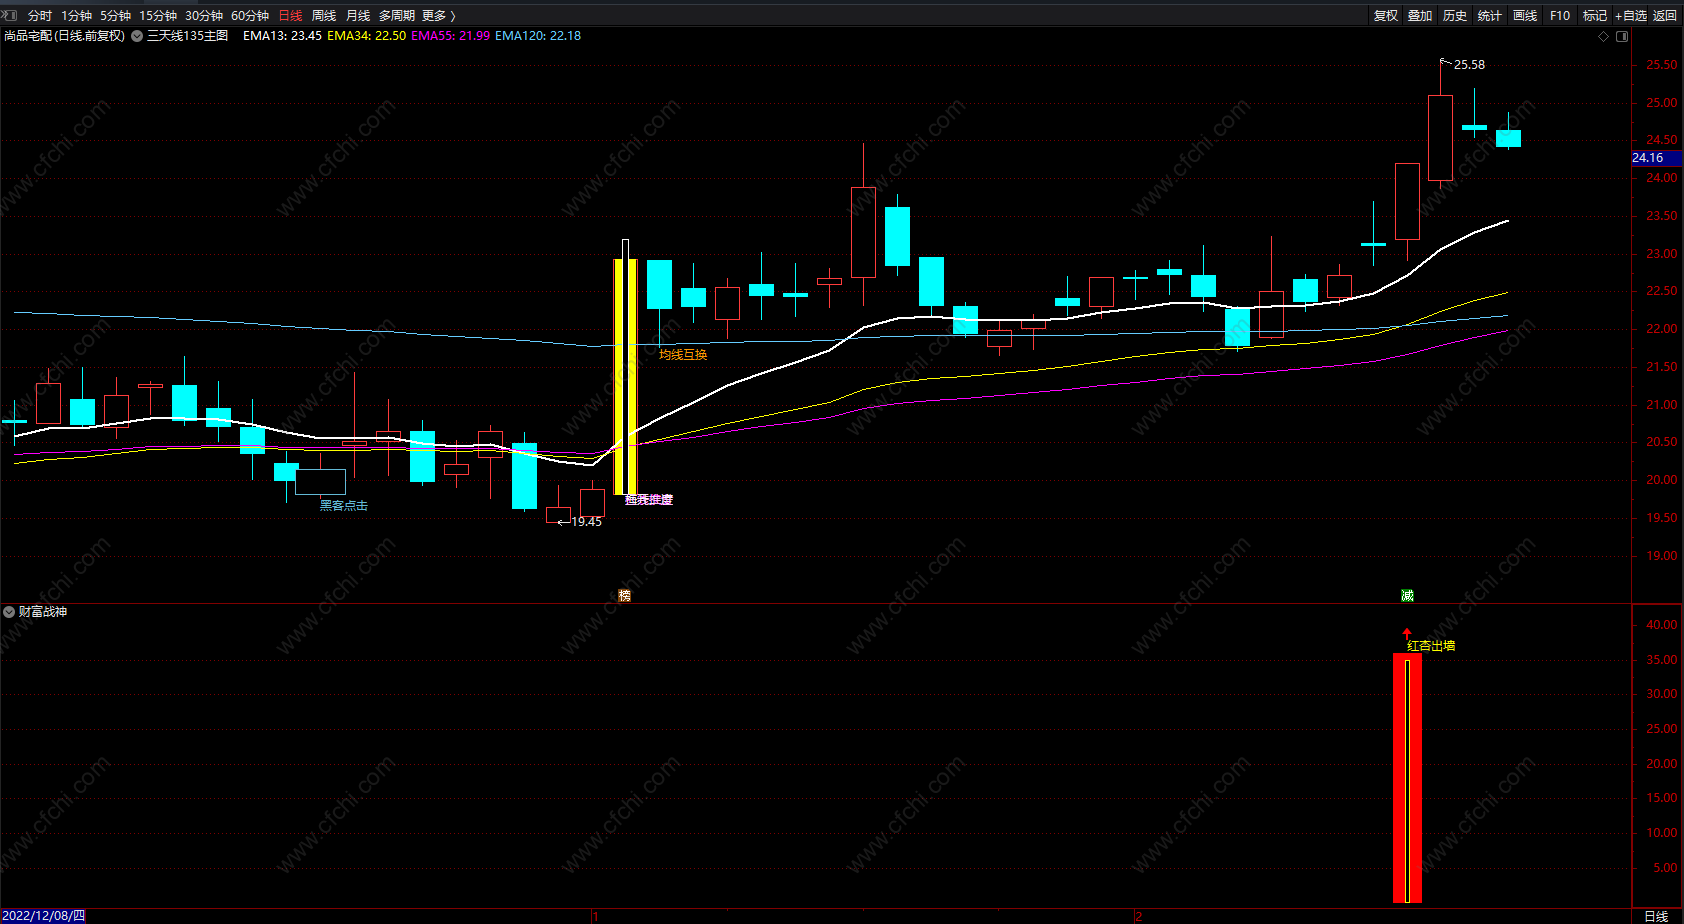The height and width of the screenshot is (924, 1684).
Task: Click the 尚品宅配(日线.前复权) stock title
Action: point(65,36)
